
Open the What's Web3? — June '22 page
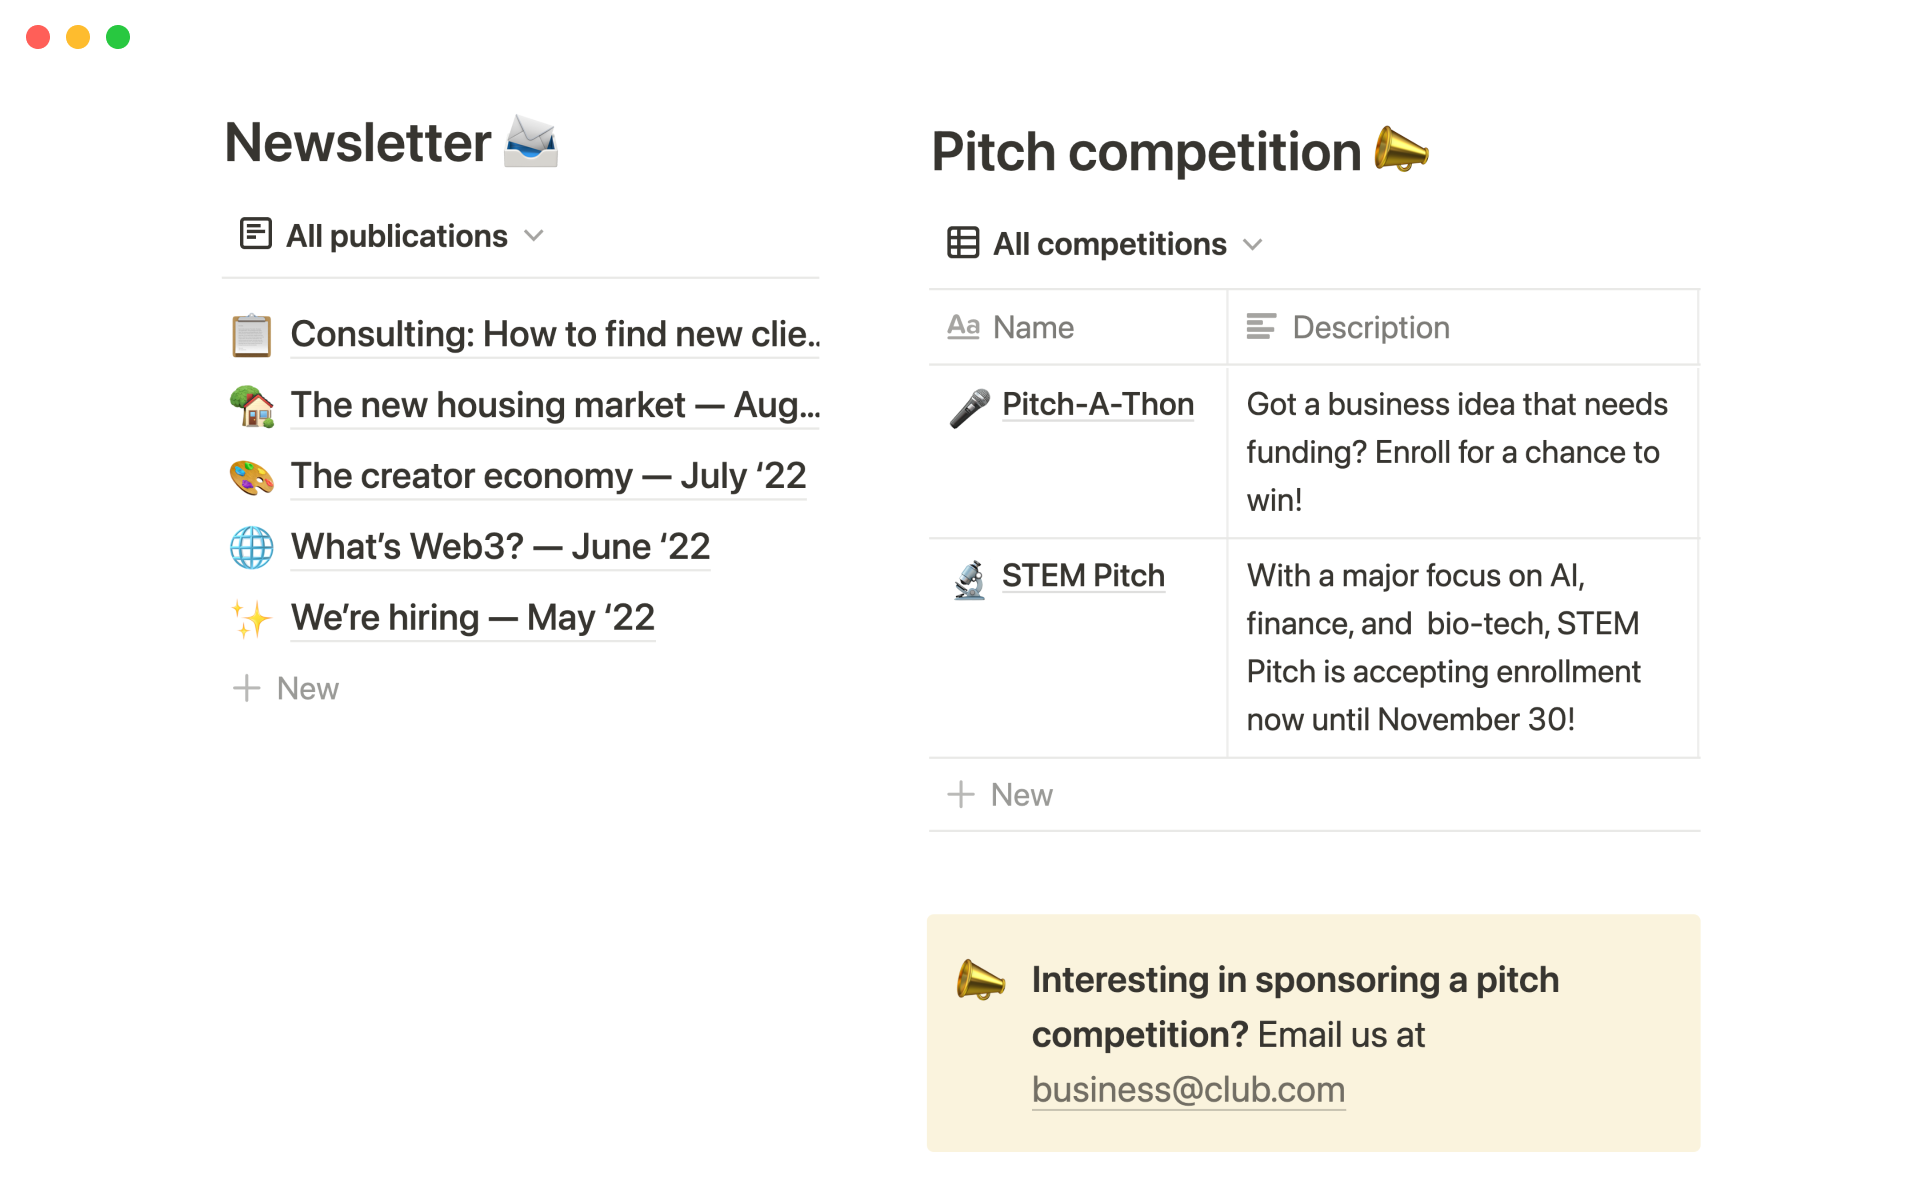(500, 548)
